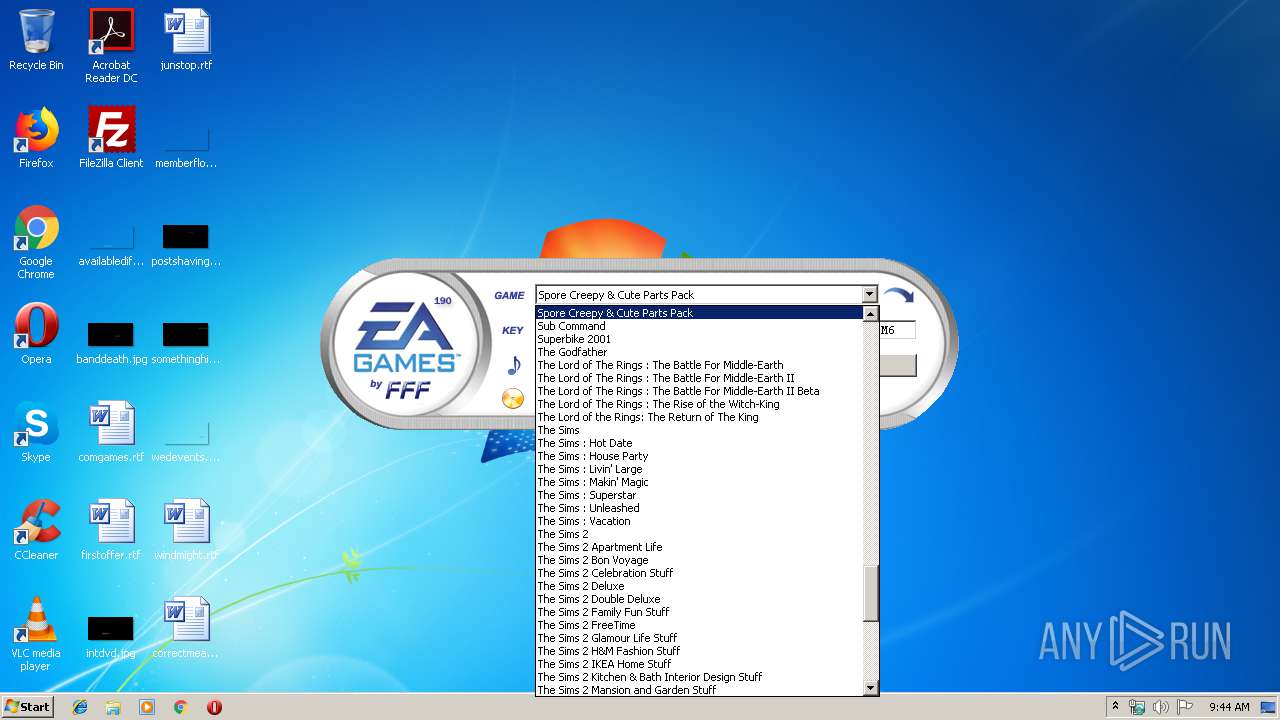The width and height of the screenshot is (1280, 720).
Task: Select the Opera desktop shortcut
Action: pyautogui.click(x=36, y=334)
